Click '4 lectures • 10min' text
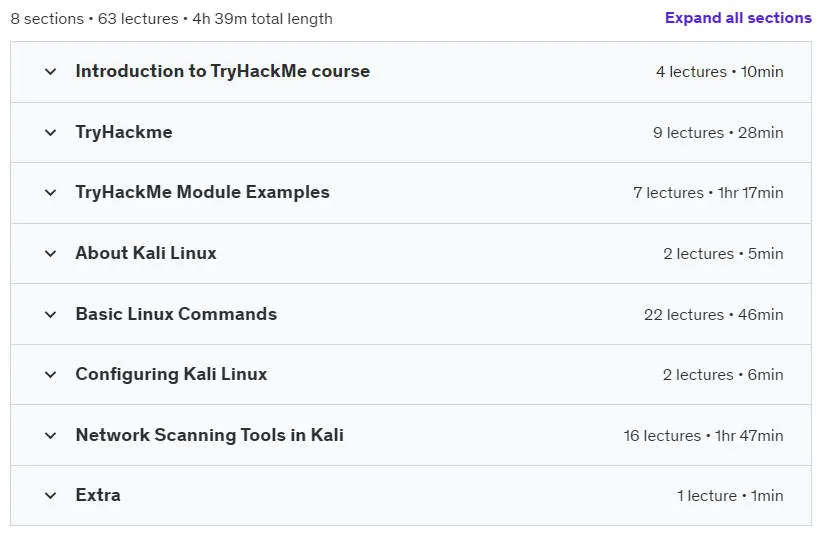The height and width of the screenshot is (533, 820). point(720,72)
